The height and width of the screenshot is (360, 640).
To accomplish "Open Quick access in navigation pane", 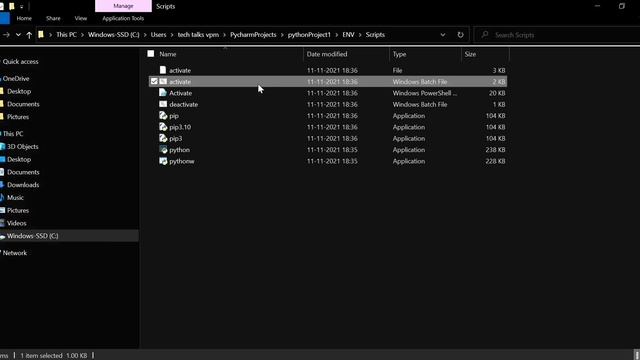I will (x=20, y=62).
